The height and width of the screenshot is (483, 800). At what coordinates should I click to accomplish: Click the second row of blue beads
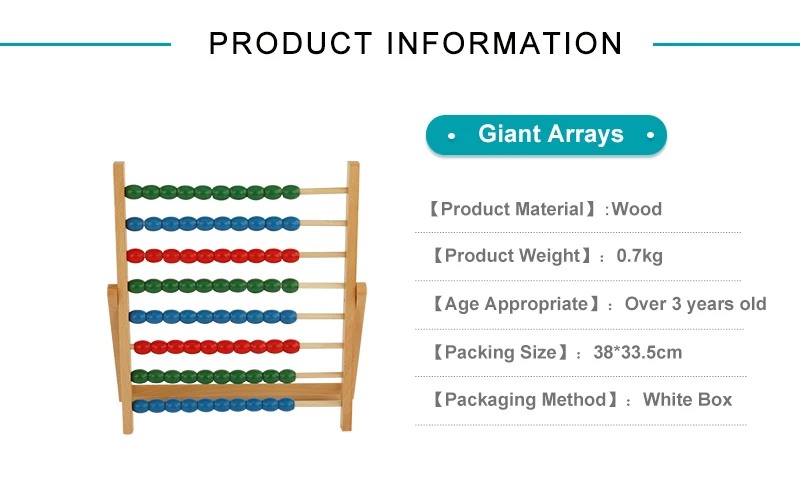point(212,223)
